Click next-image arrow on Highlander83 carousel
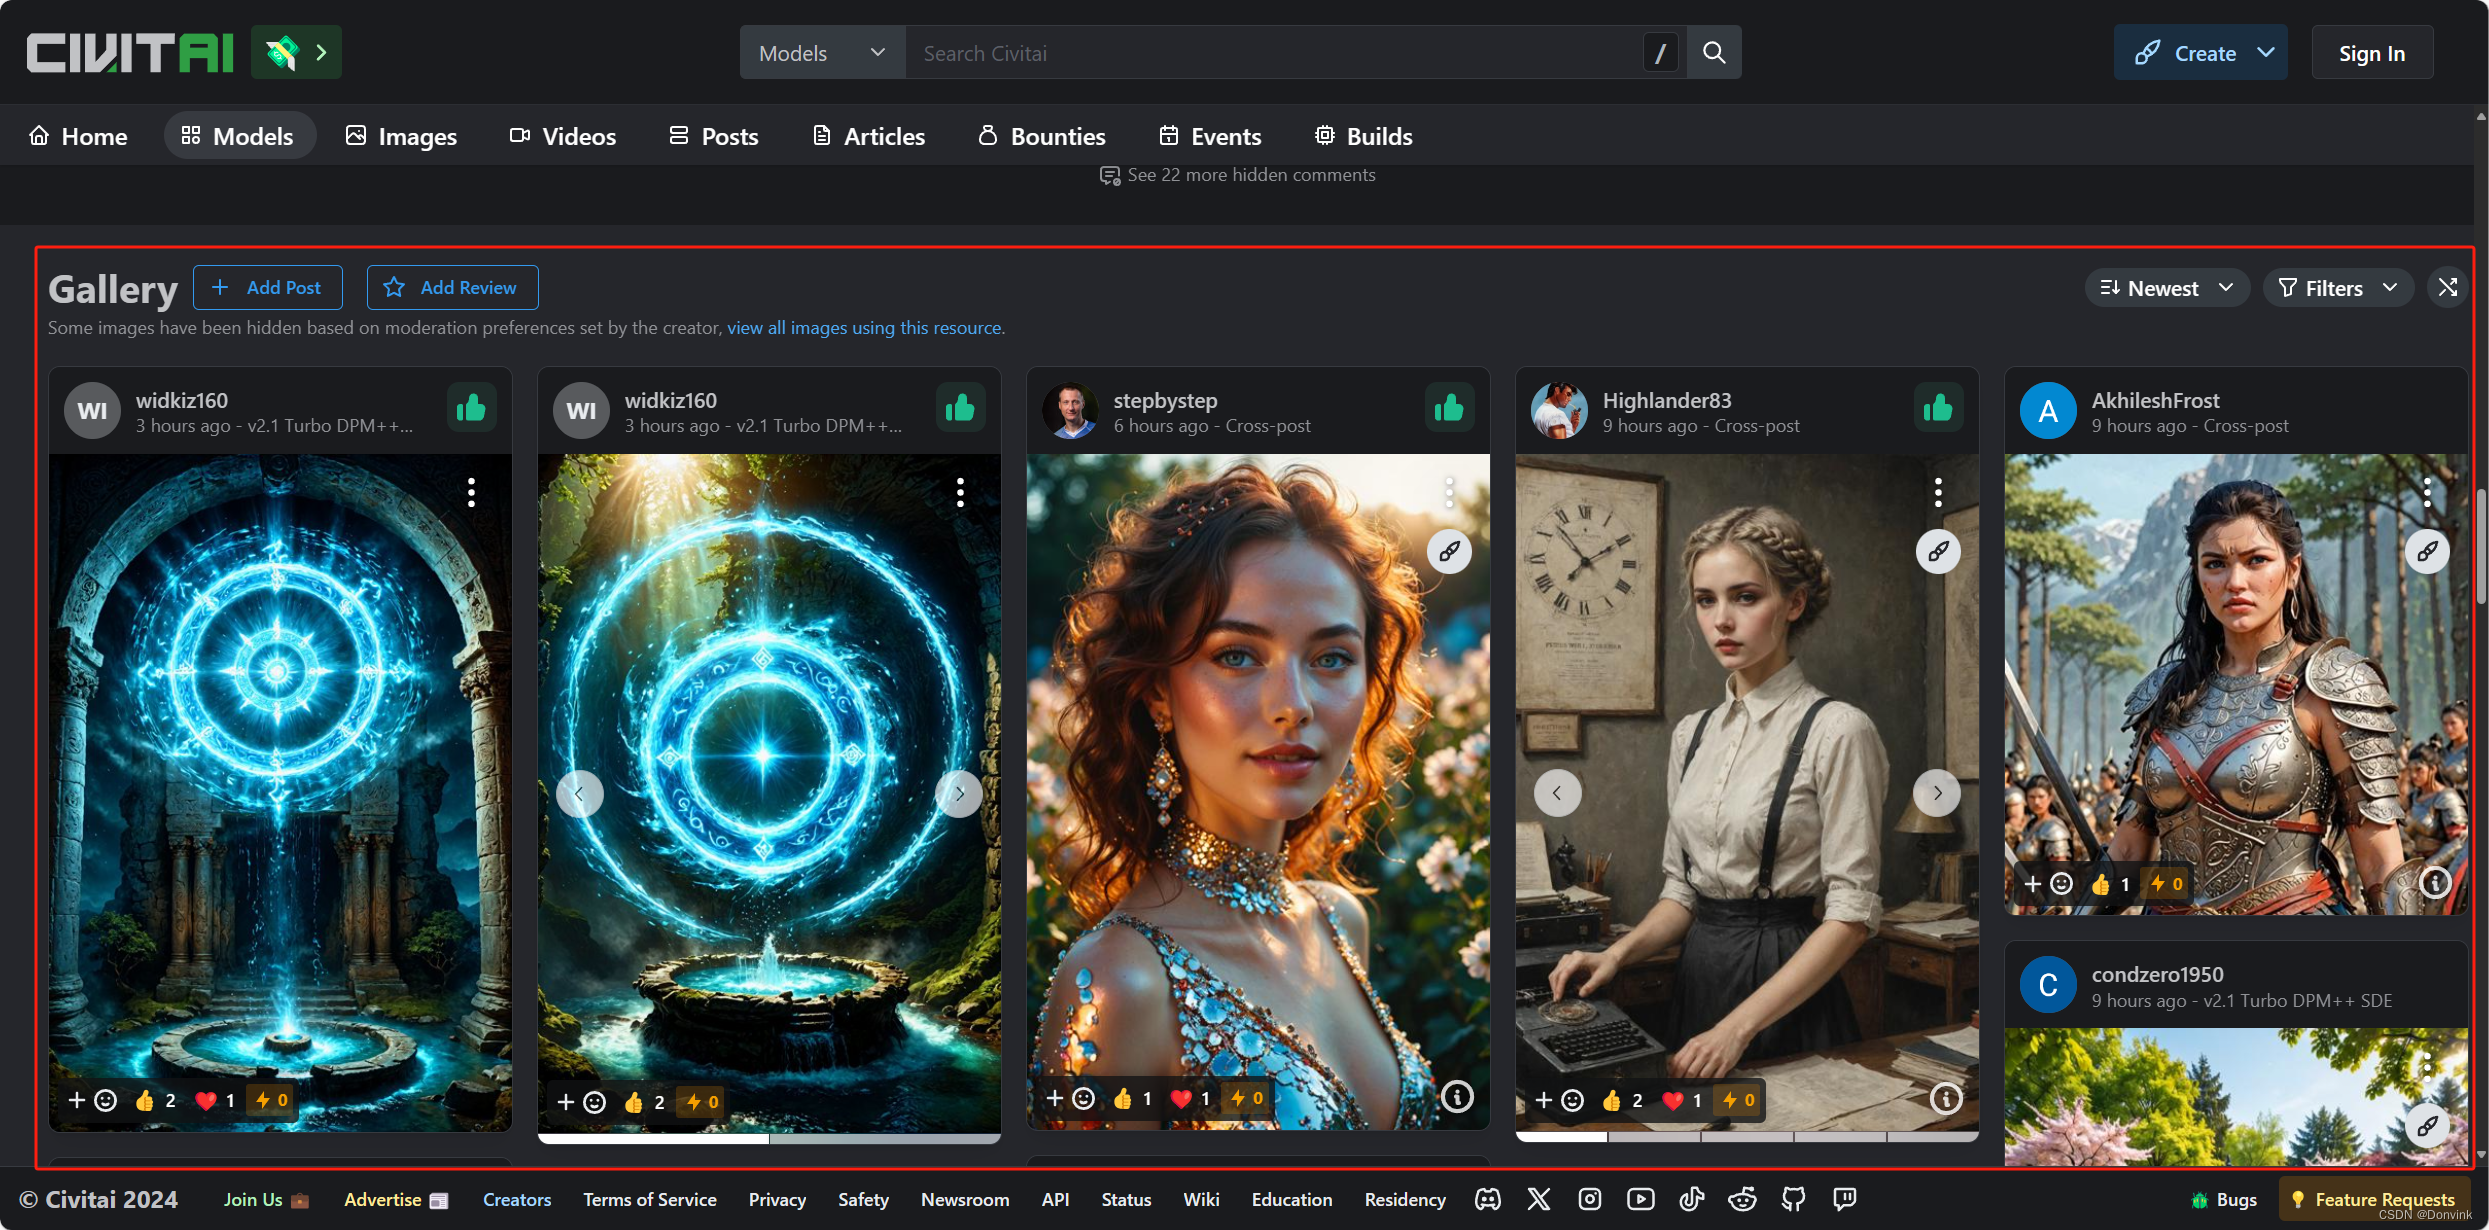 pyautogui.click(x=1937, y=793)
